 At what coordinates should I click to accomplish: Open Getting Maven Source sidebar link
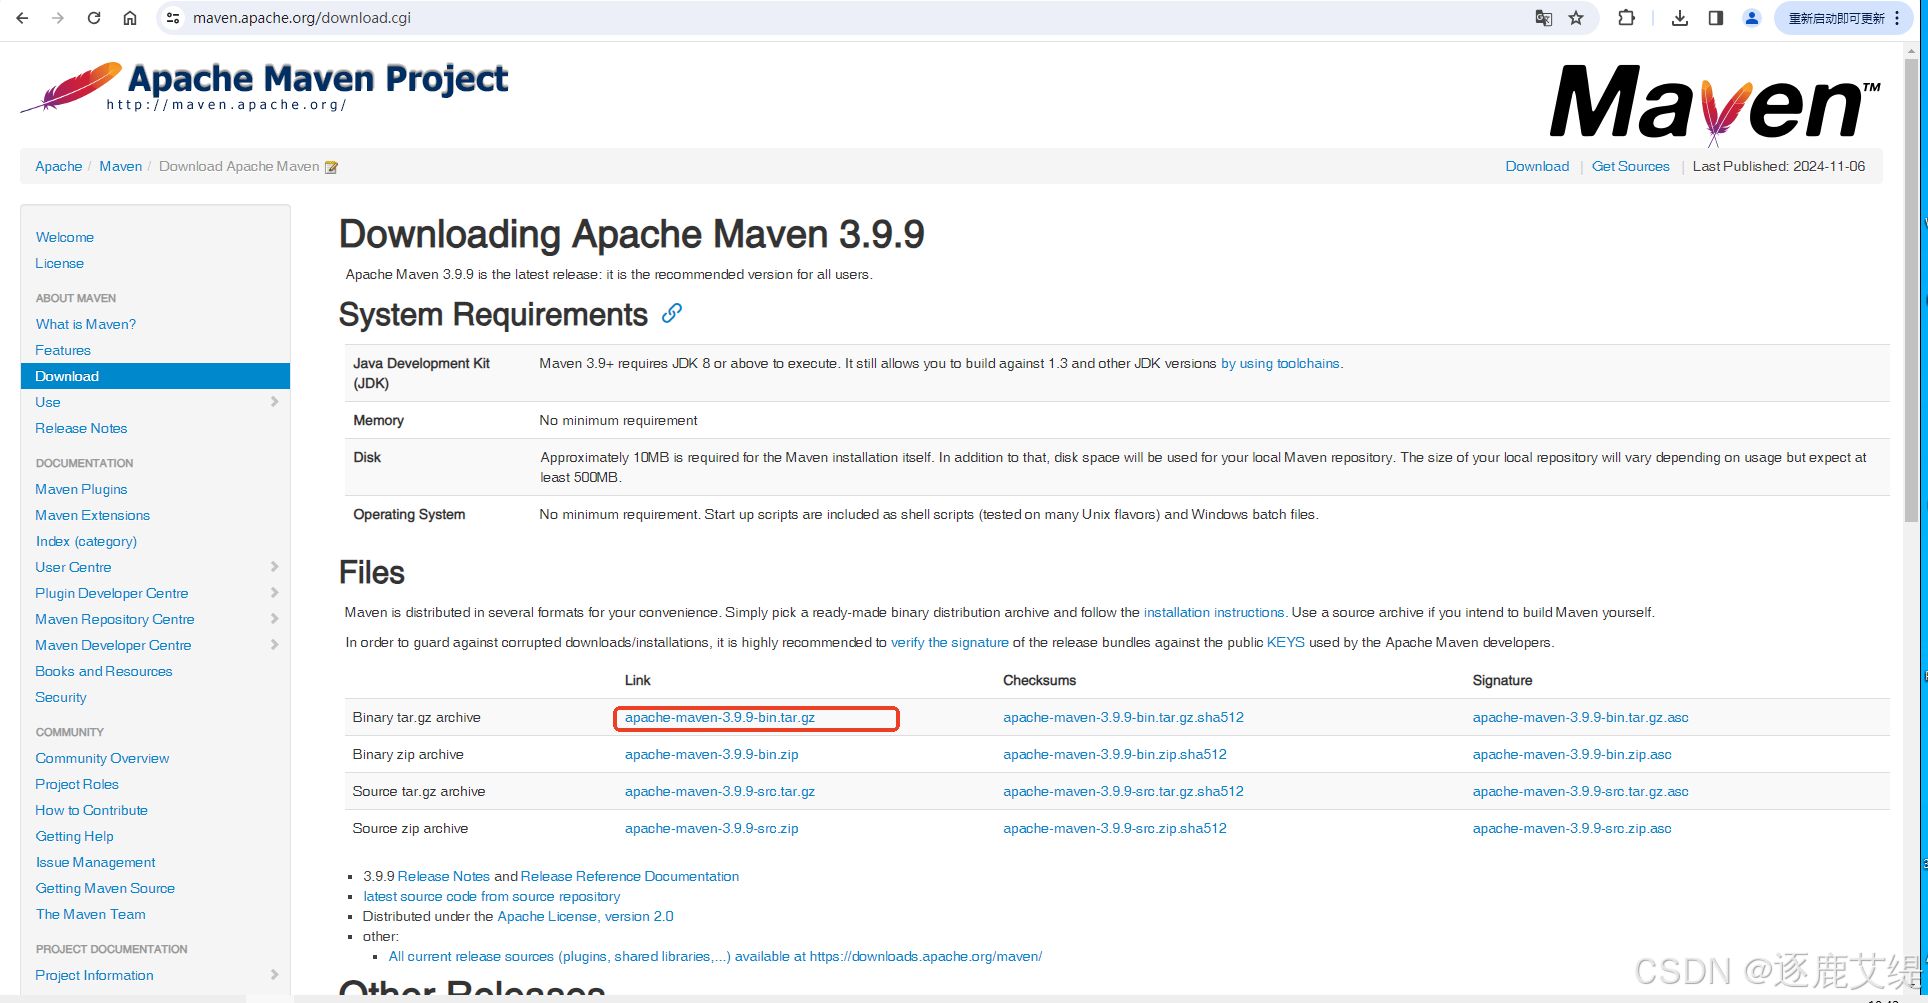click(x=105, y=888)
